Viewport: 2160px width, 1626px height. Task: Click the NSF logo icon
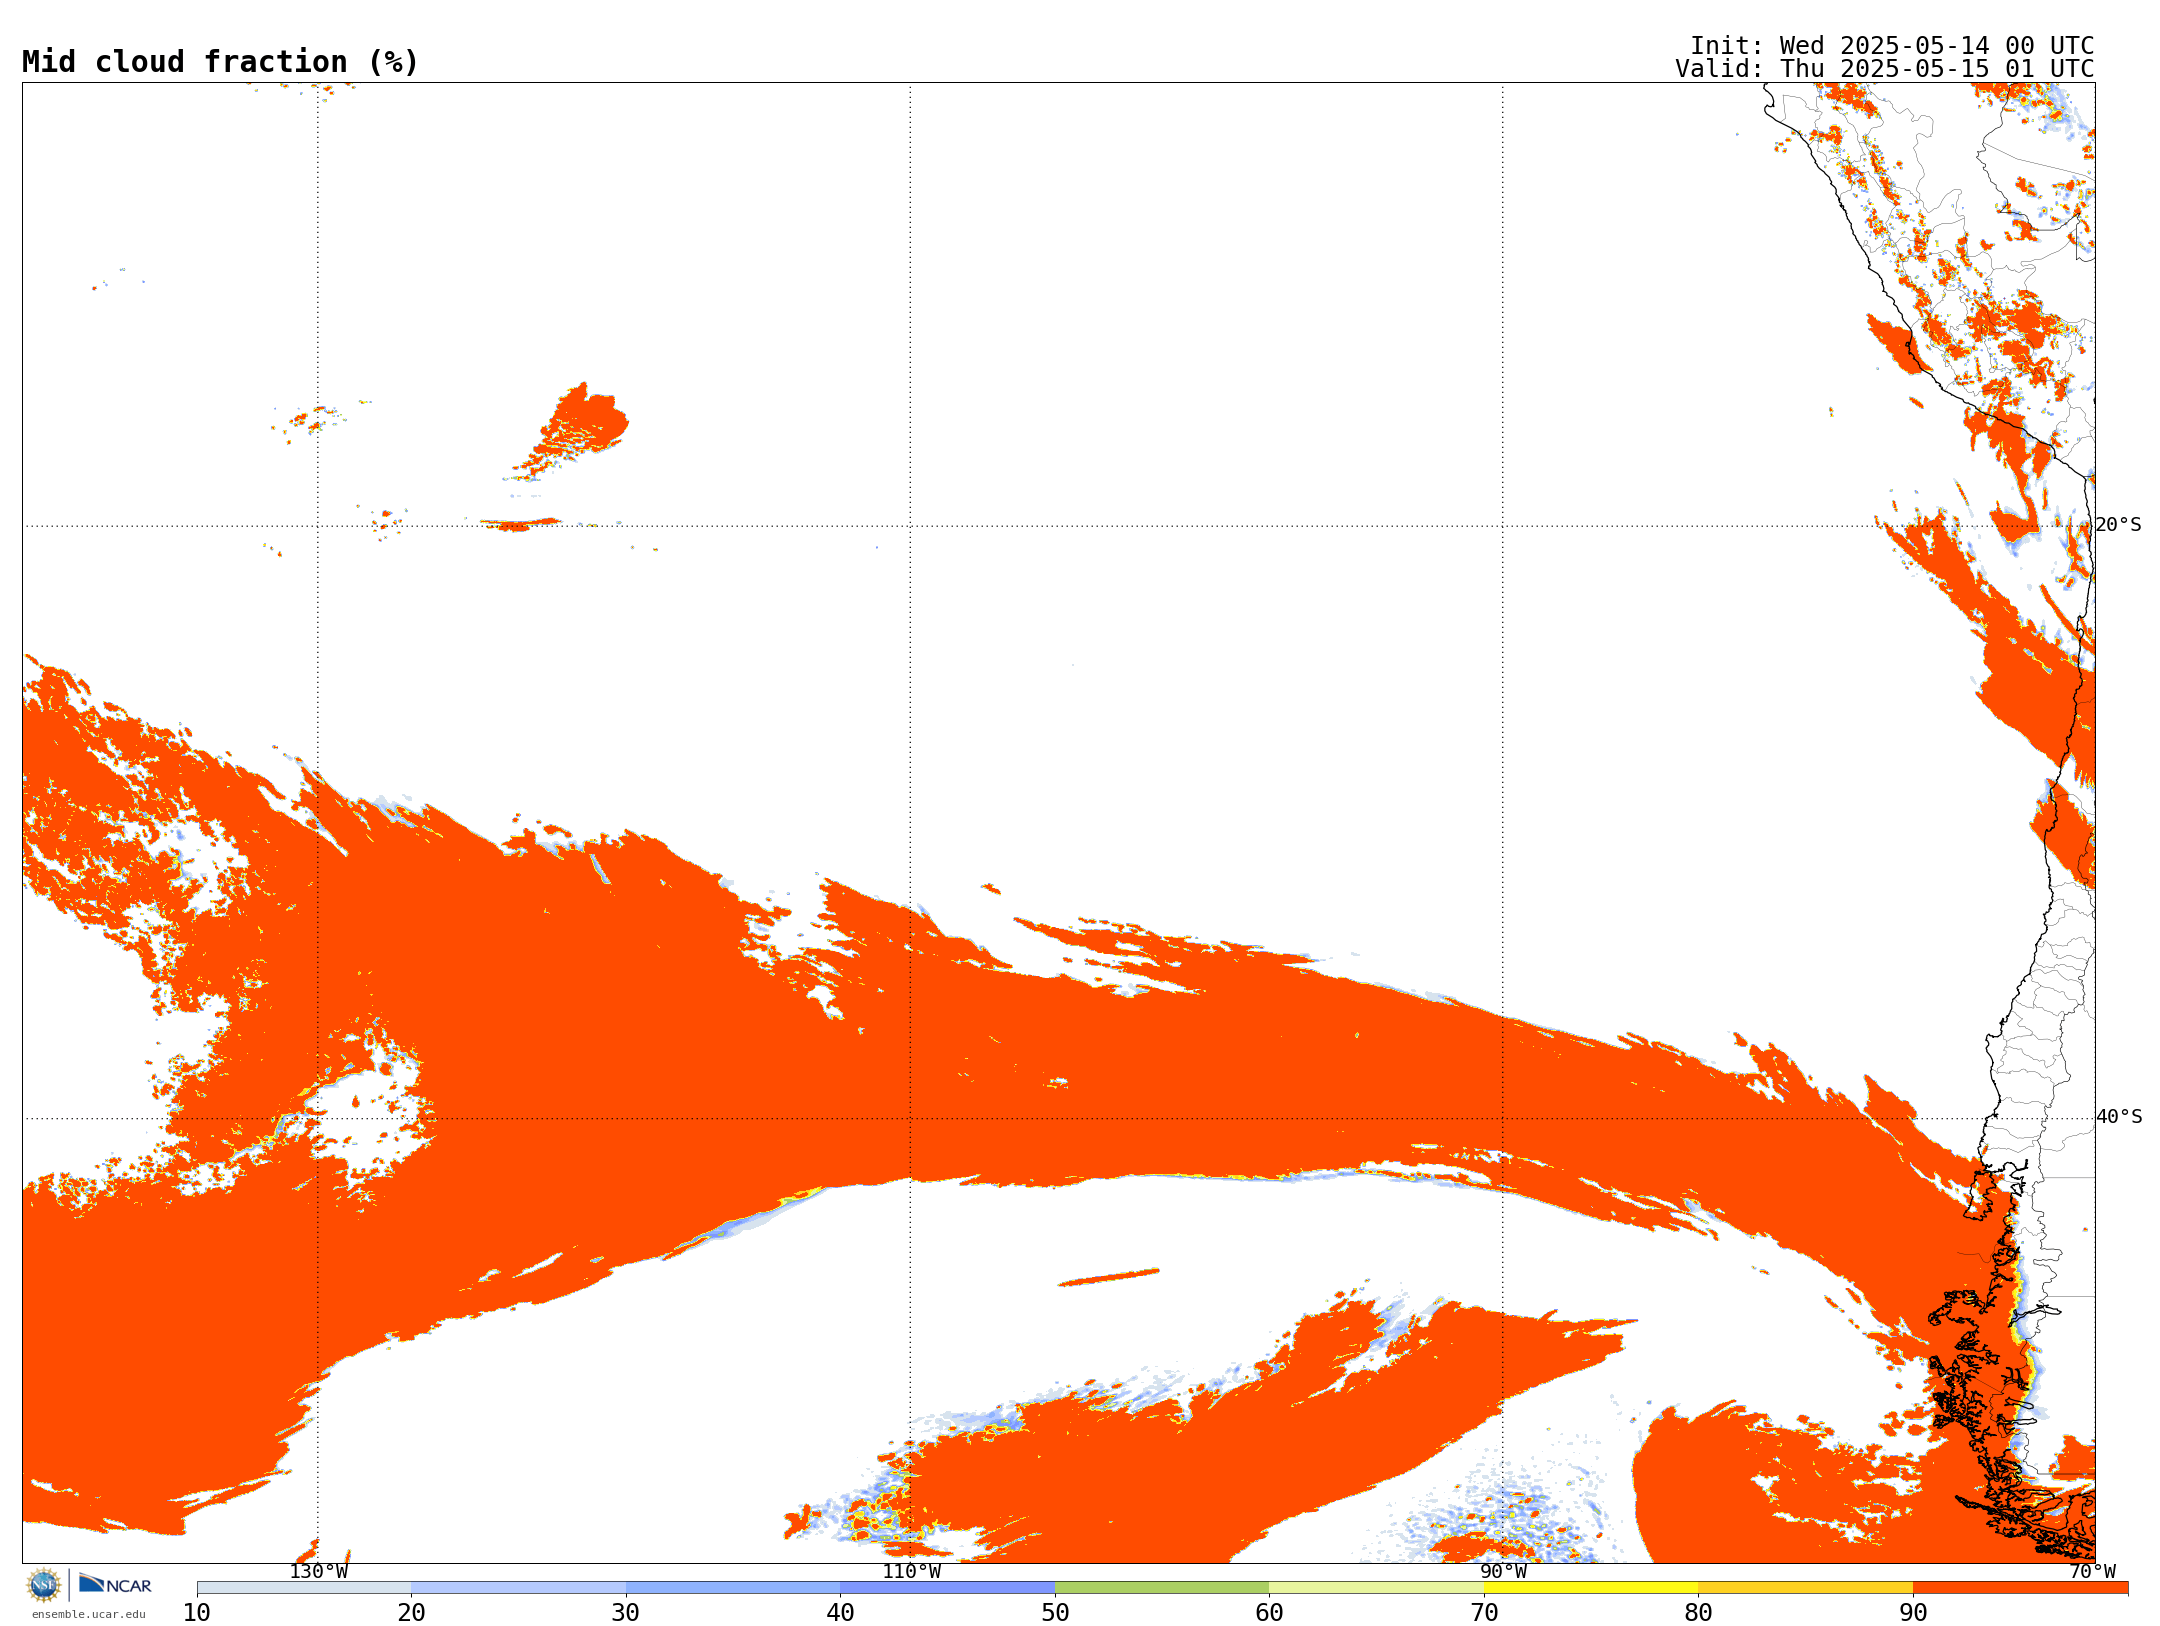(44, 1585)
